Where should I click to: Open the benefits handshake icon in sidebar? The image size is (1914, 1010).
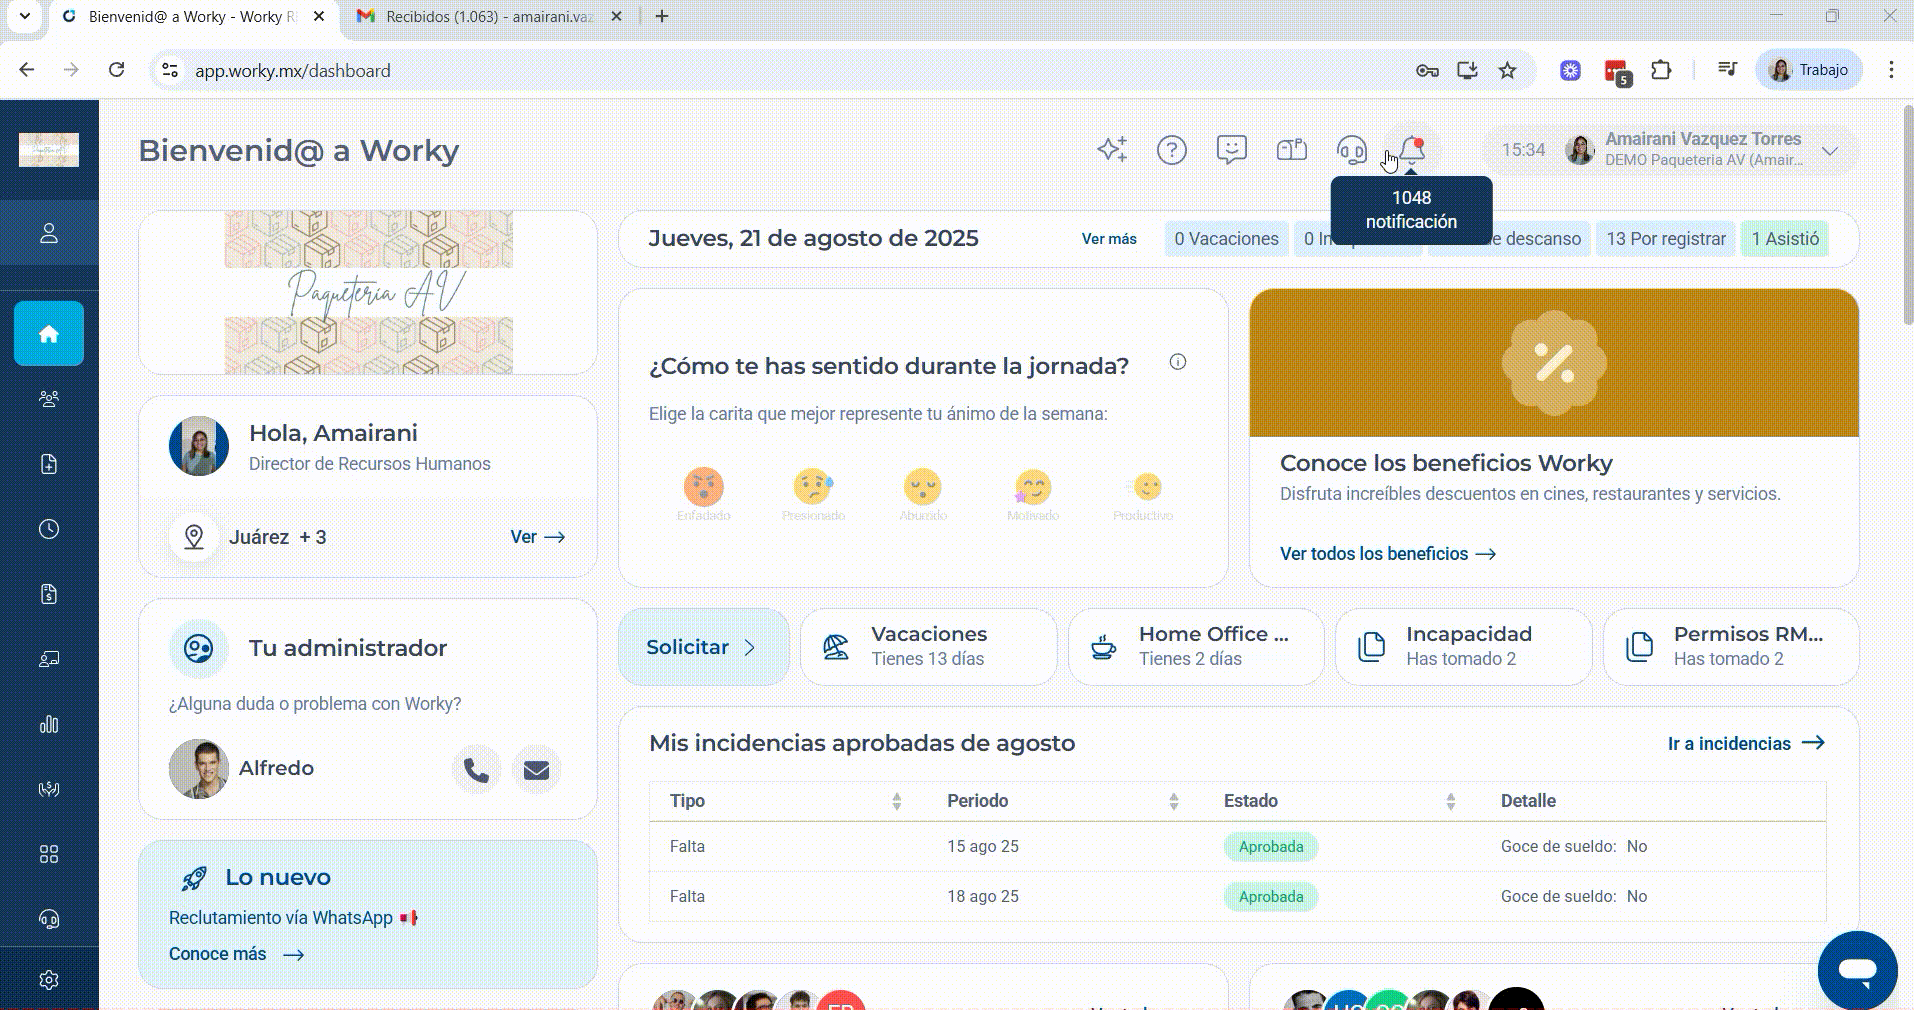(49, 789)
